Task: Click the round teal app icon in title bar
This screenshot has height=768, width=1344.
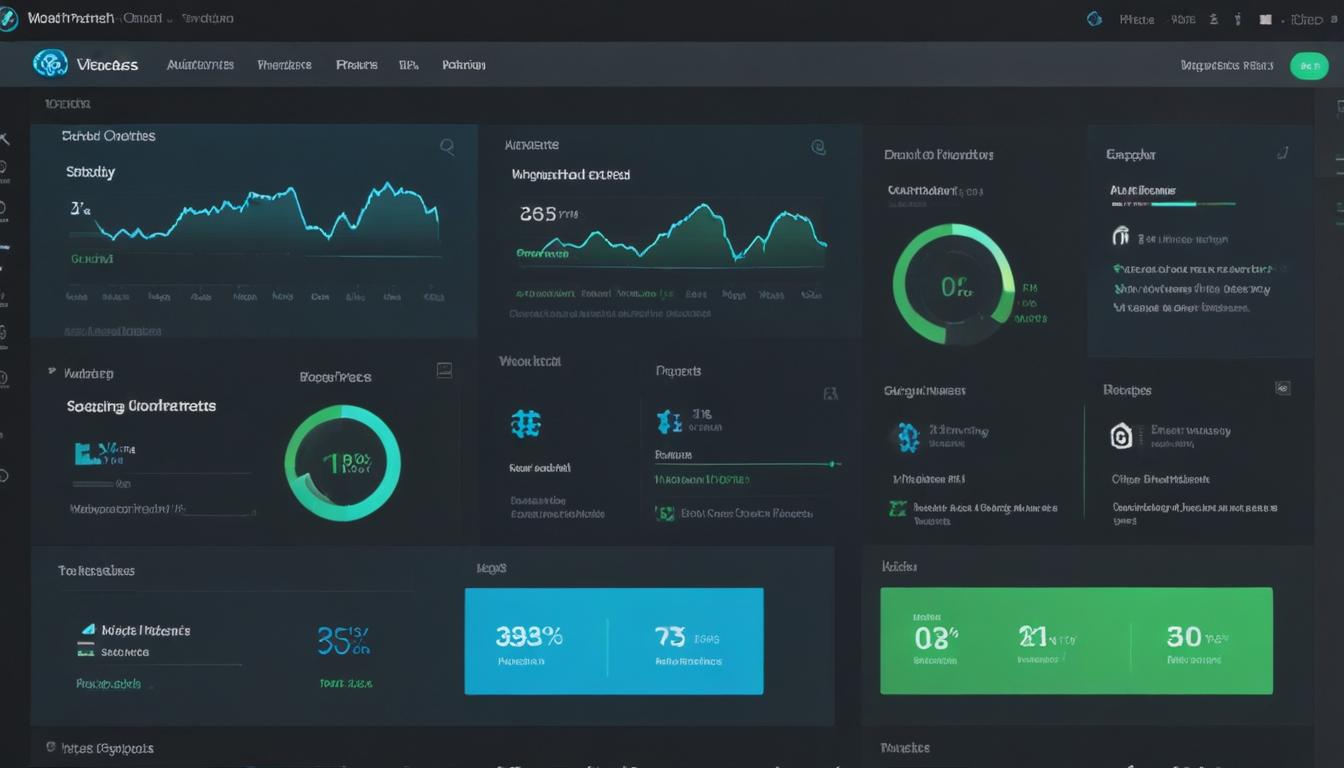Action: pos(9,19)
